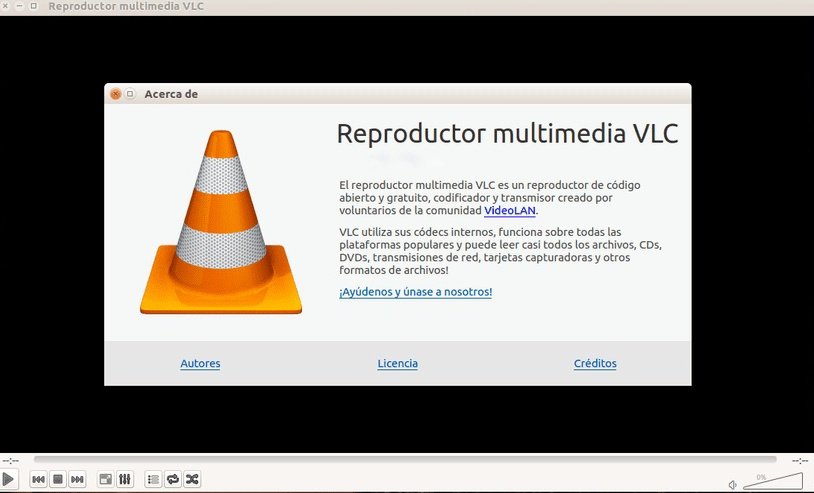Image resolution: width=814 pixels, height=493 pixels.
Task: Close the Acerca de dialog
Action: coord(115,94)
